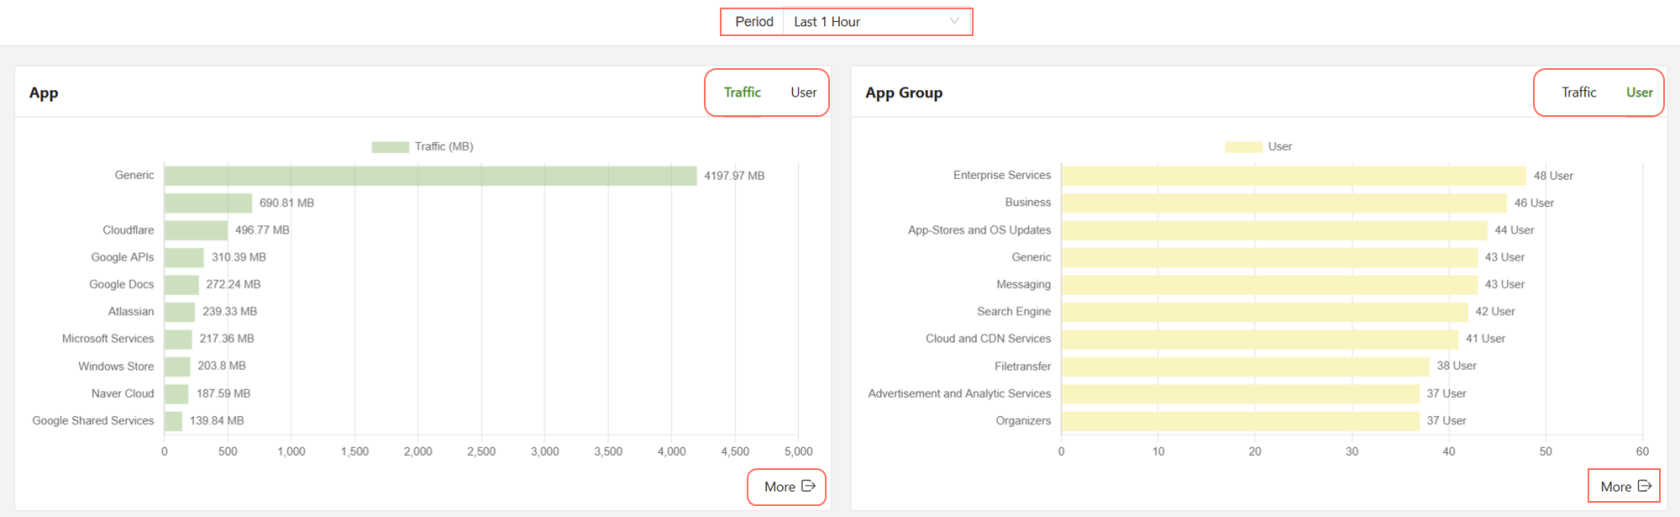Screen dimensions: 1680x517
Task: Click the Google Docs traffic bar
Action: [182, 285]
